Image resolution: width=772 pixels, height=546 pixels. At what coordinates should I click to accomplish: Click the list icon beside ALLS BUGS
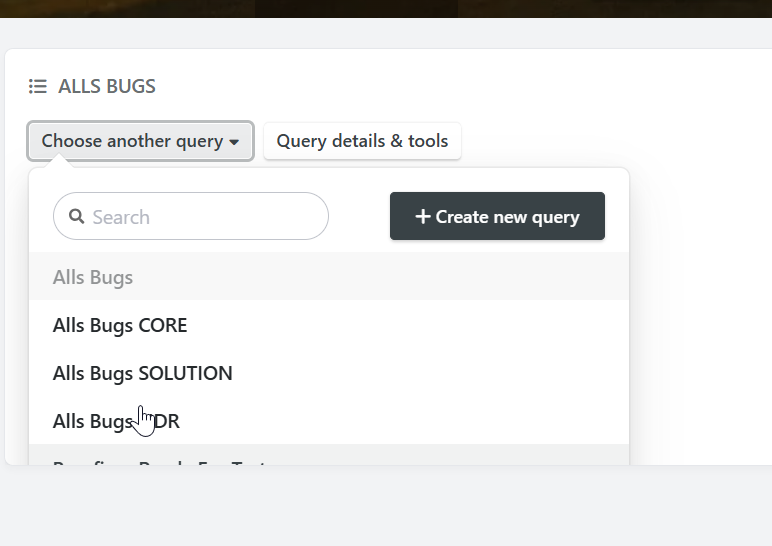tap(37, 86)
